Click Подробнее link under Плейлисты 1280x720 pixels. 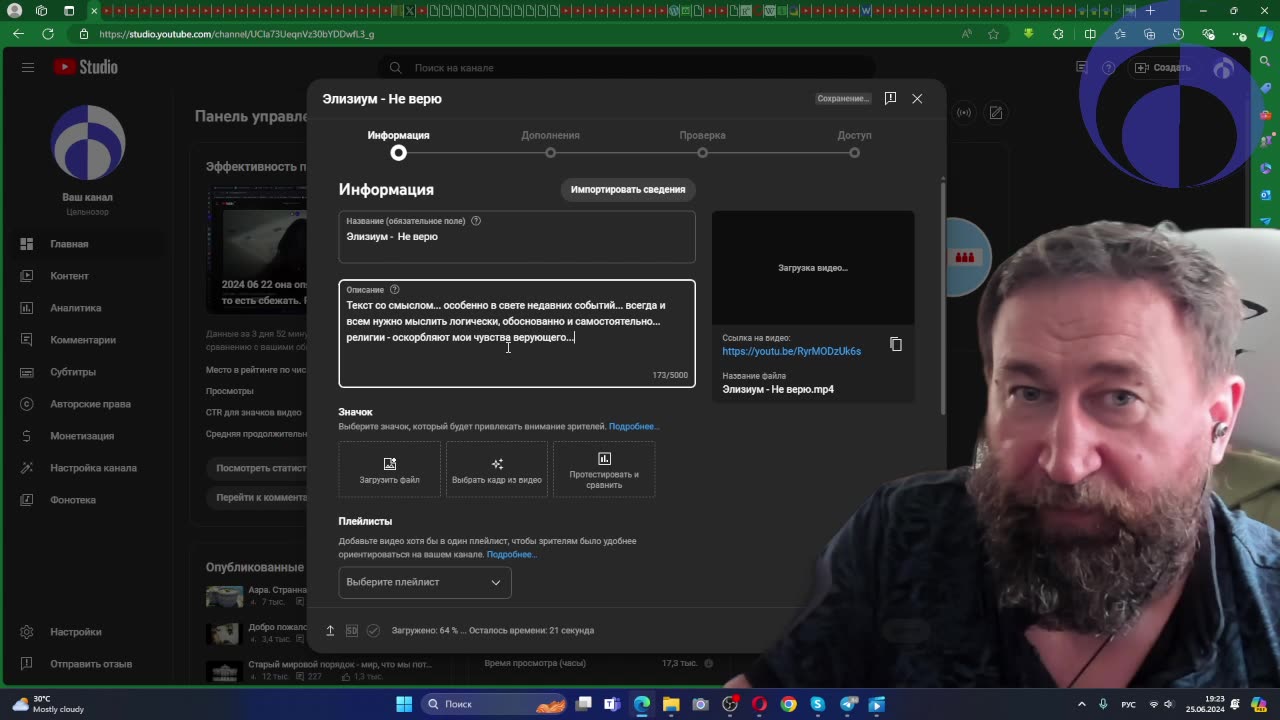tap(512, 554)
